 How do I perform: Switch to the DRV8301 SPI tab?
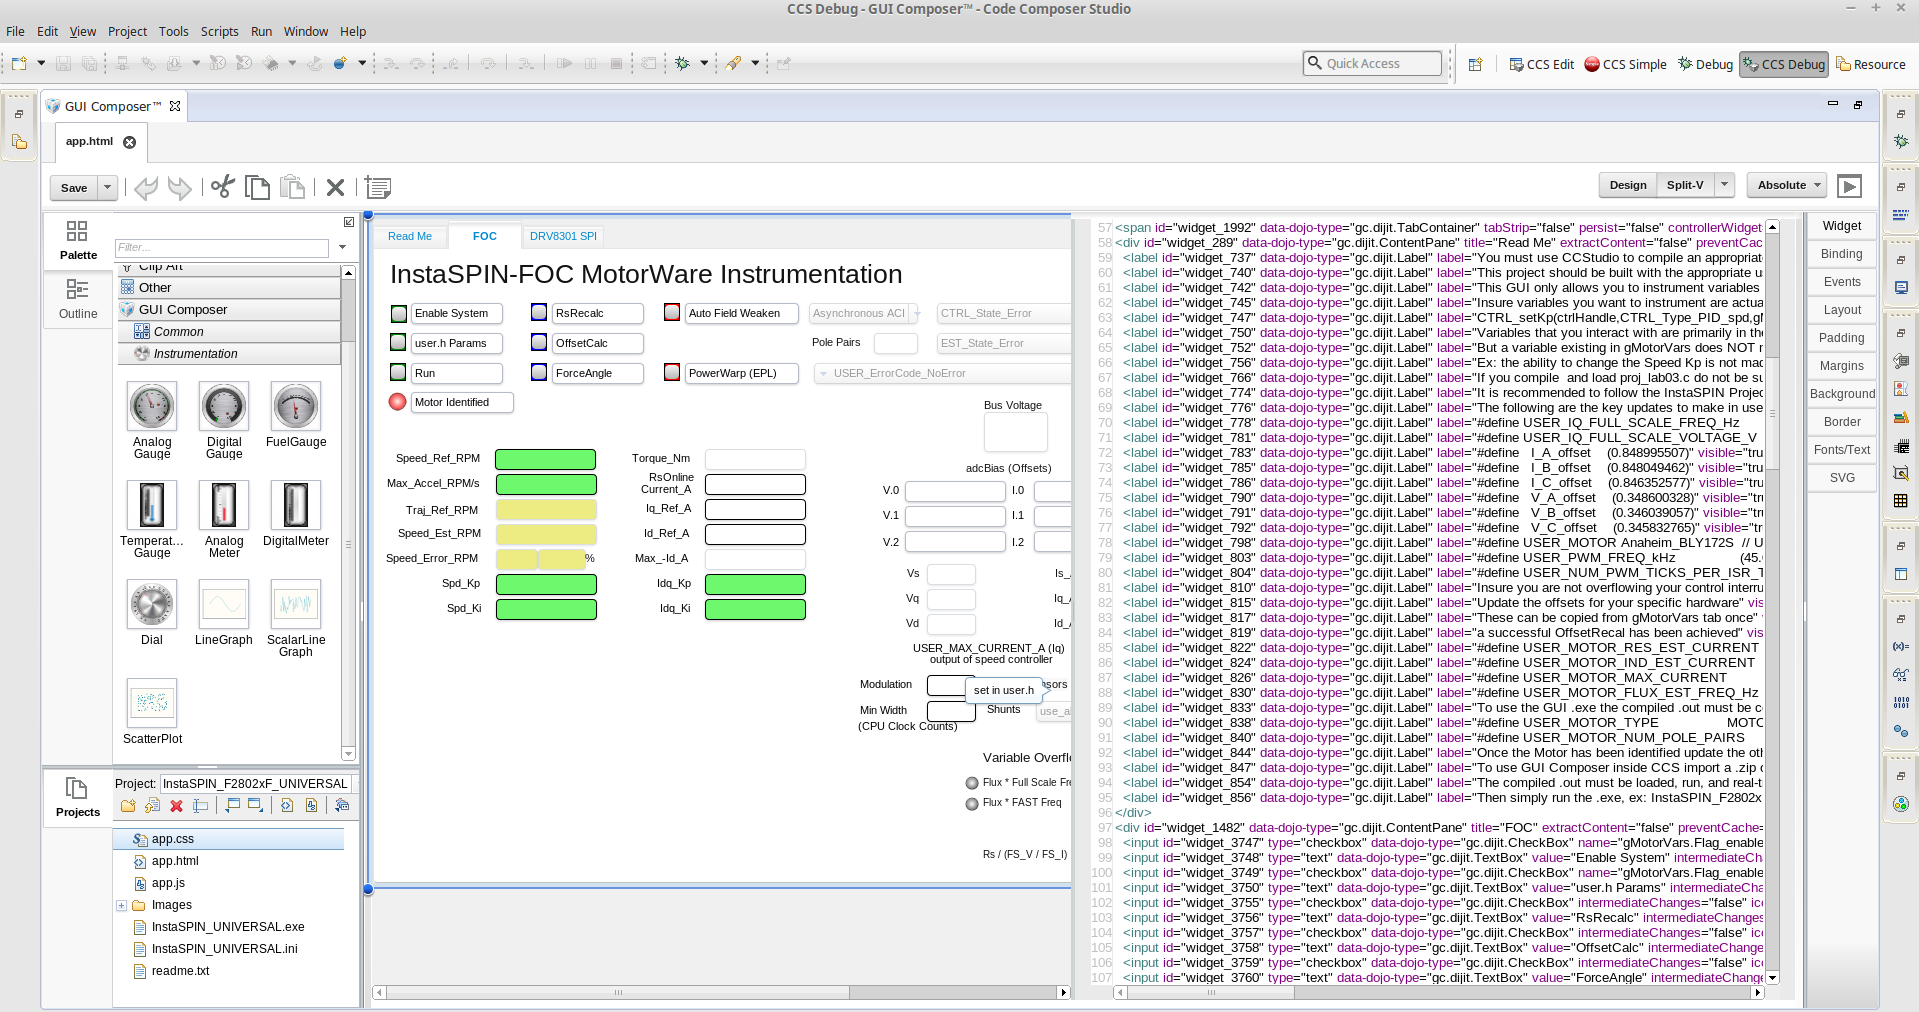point(563,236)
